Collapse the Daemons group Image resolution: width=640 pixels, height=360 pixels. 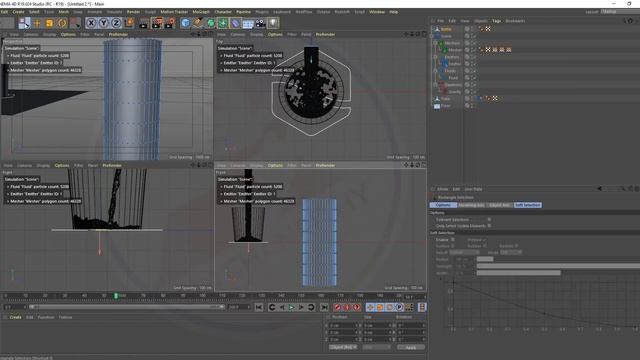436,85
